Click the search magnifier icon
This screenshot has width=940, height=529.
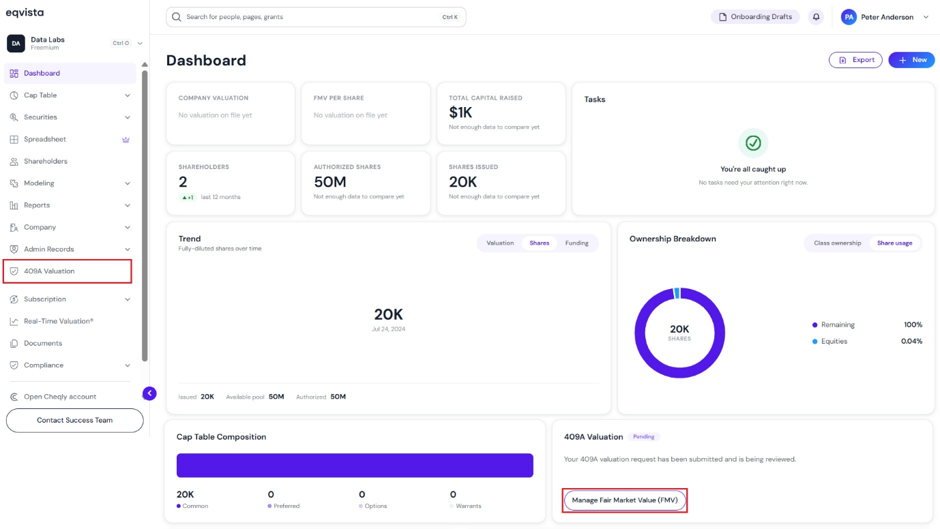pyautogui.click(x=176, y=17)
